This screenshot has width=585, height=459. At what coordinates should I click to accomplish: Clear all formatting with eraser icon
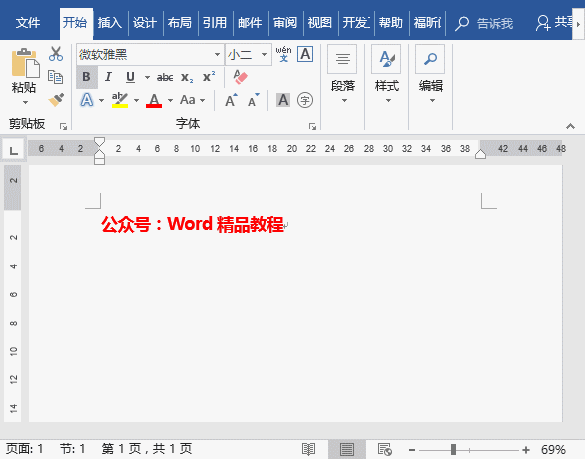241,77
